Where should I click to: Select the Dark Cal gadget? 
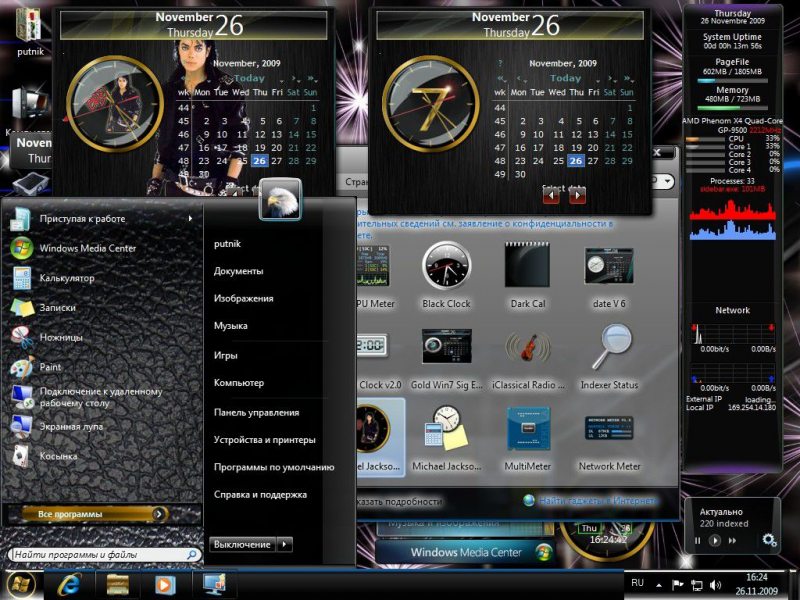528,276
